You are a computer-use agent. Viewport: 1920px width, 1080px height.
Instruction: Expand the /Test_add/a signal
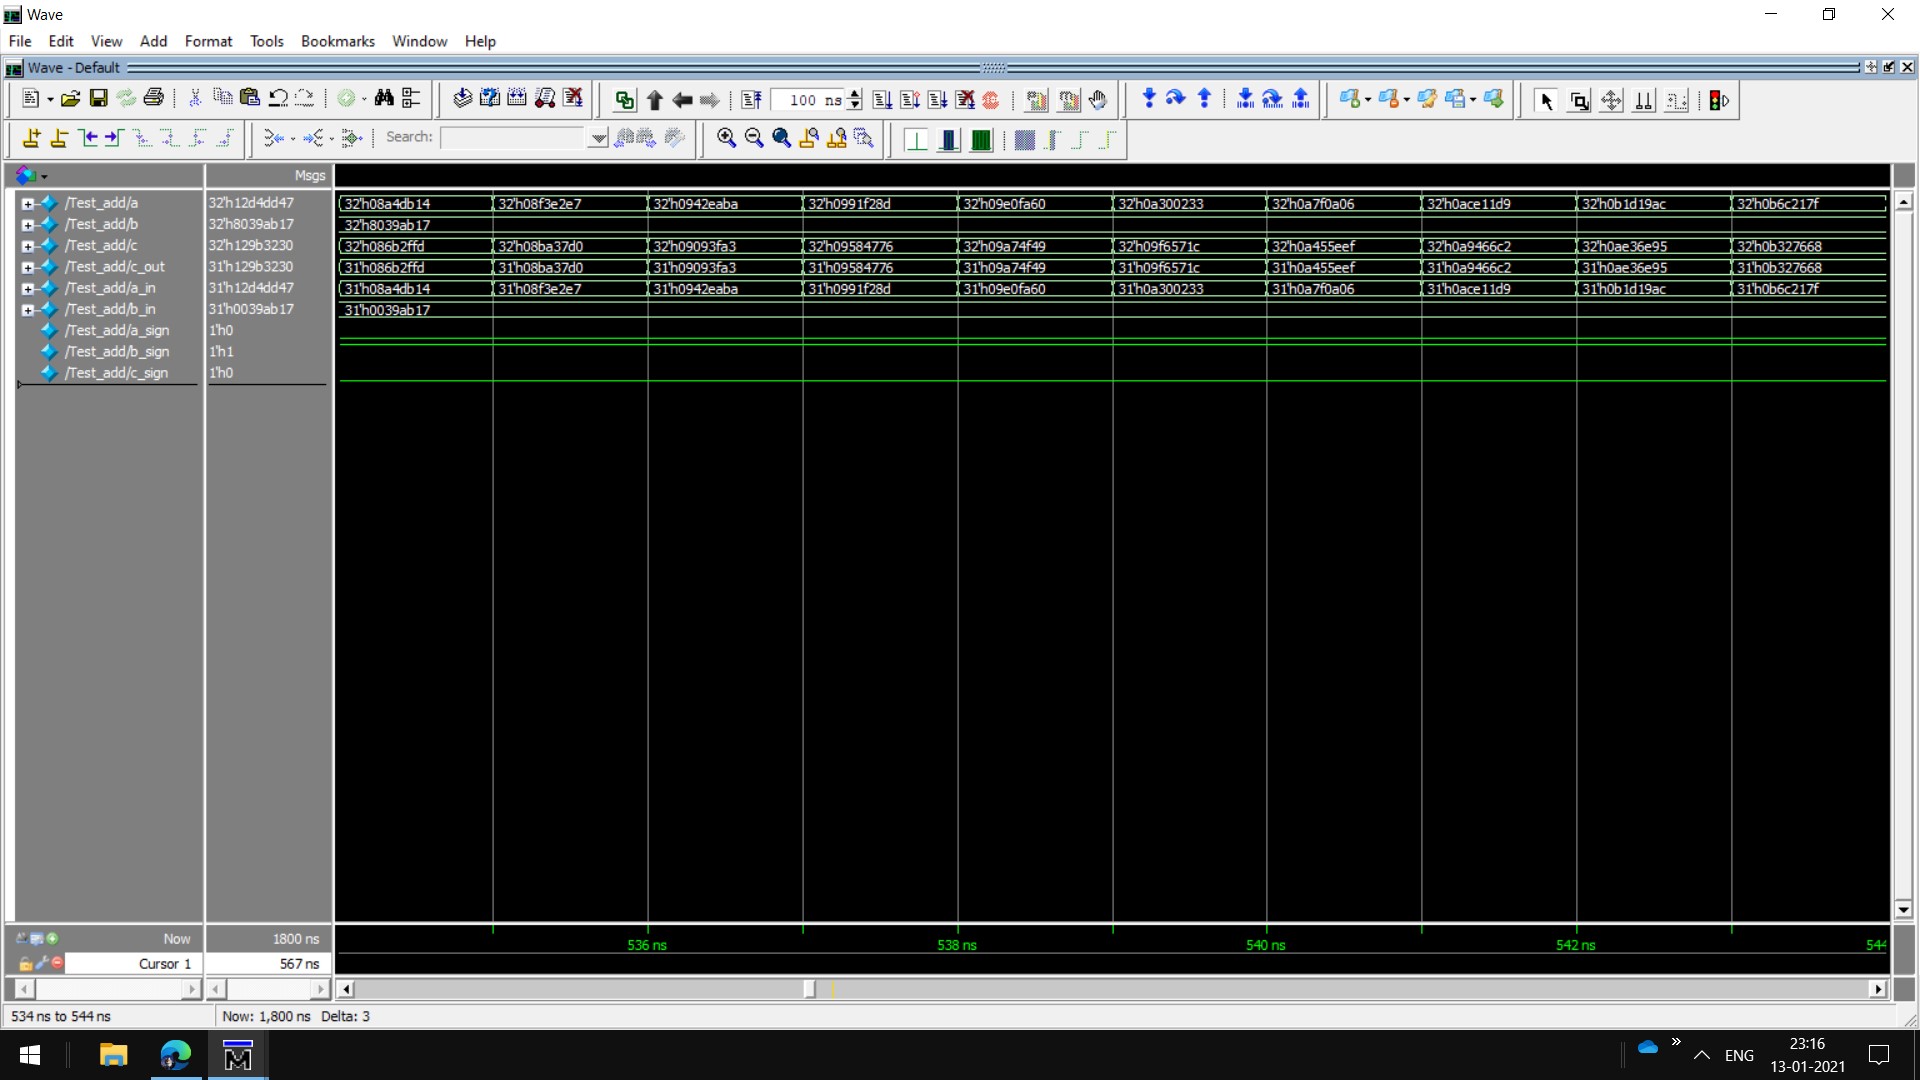28,203
